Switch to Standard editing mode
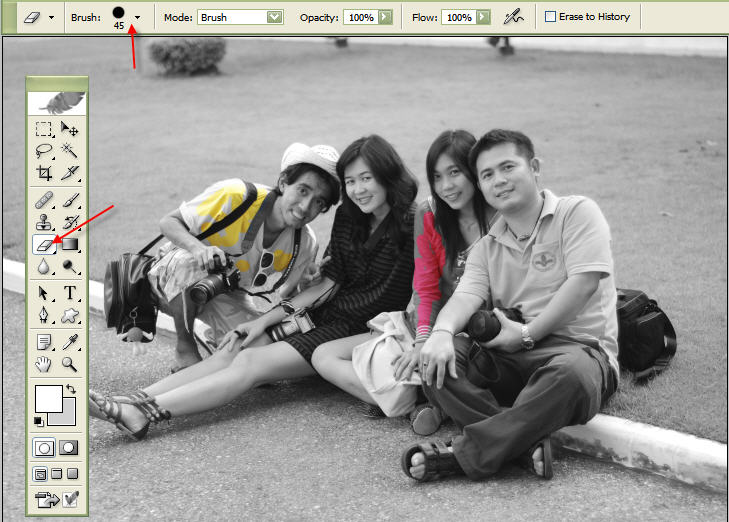 pyautogui.click(x=44, y=448)
